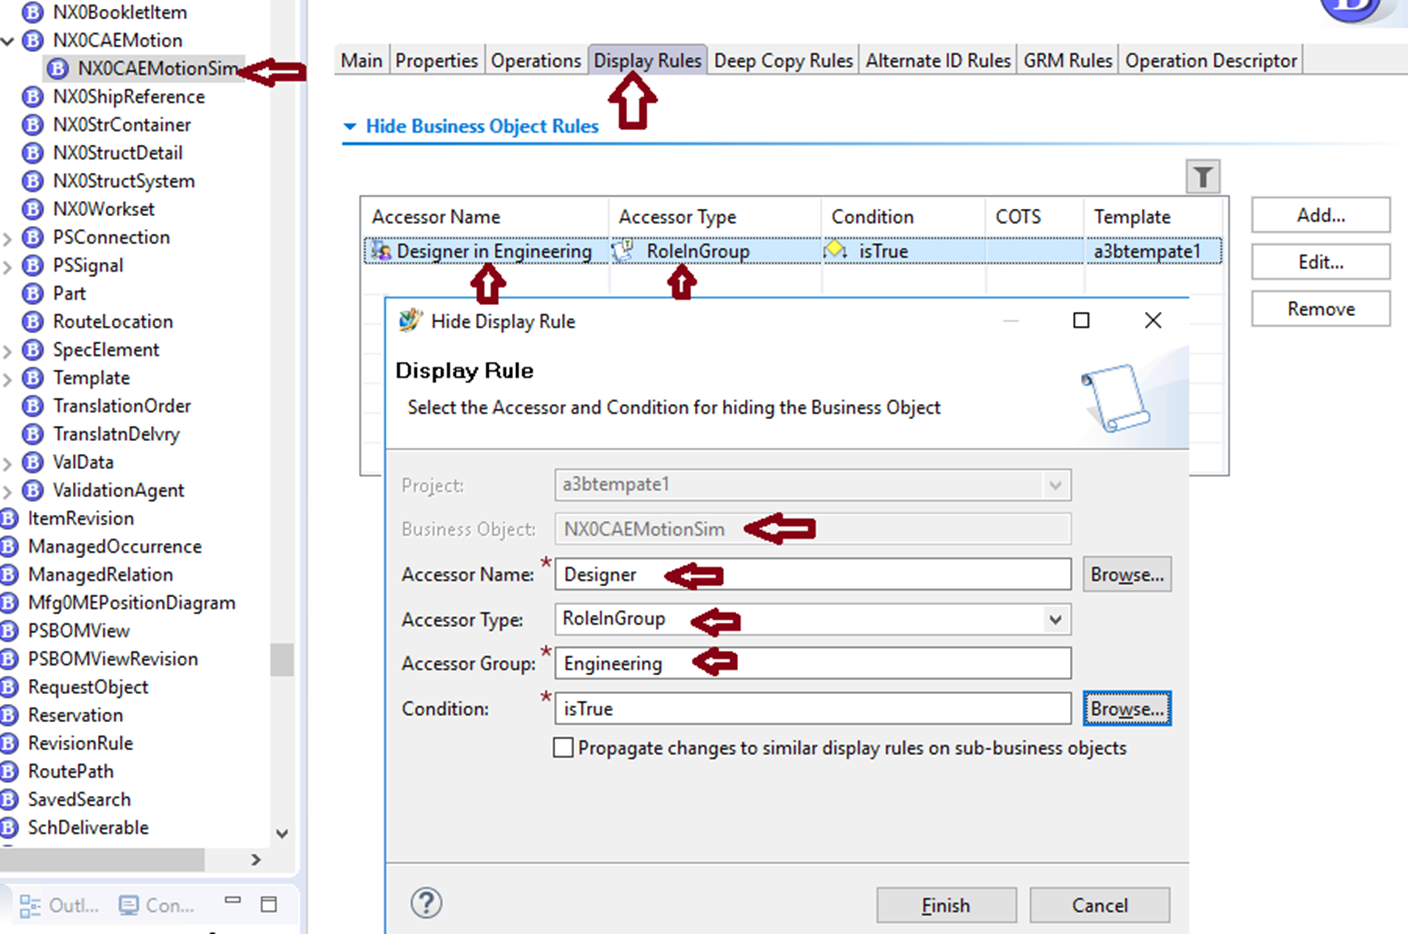Expand the Template tree node
Viewport: 1408px width, 934px height.
coord(8,379)
